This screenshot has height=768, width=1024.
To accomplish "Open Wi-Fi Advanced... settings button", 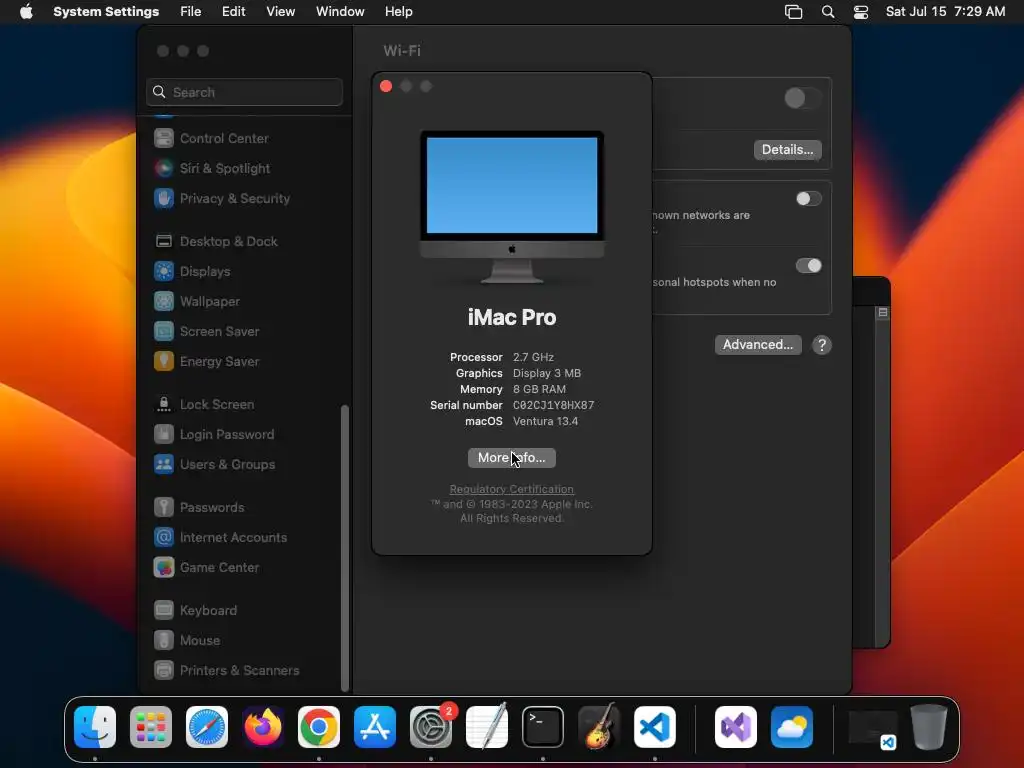I will 758,345.
